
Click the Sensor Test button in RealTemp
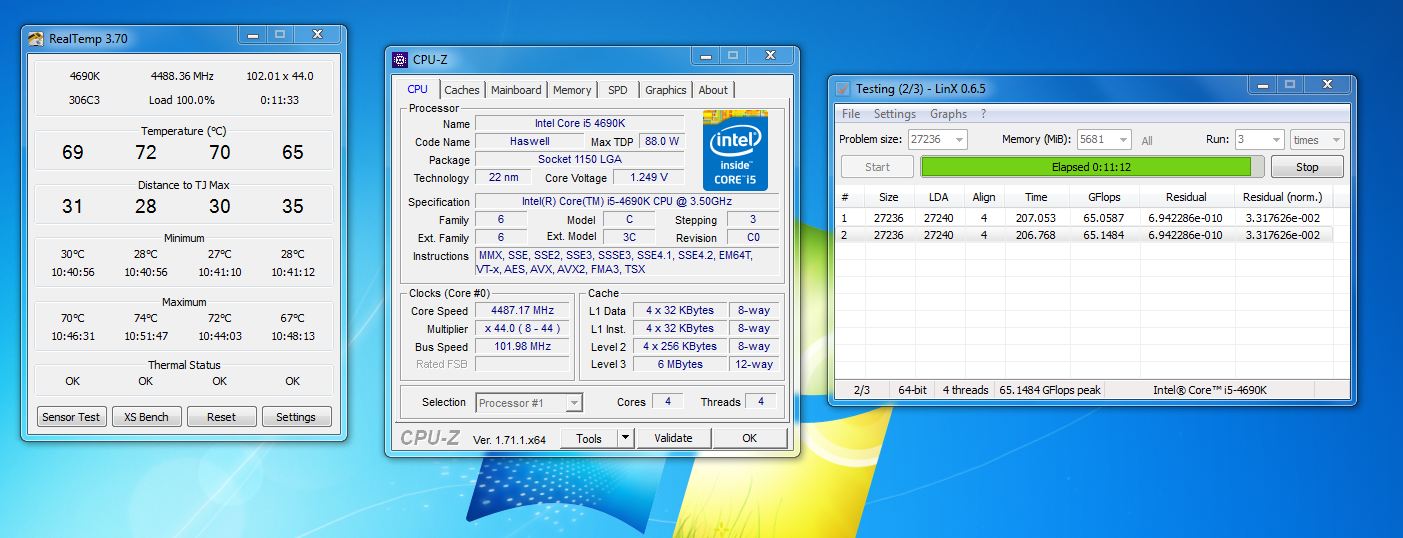[71, 417]
